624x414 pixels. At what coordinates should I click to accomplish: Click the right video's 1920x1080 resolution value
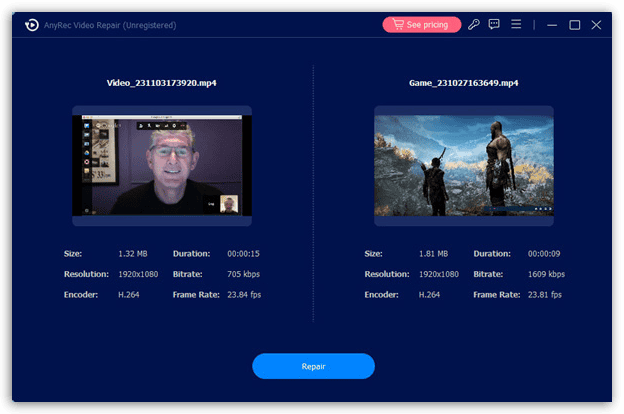(x=439, y=274)
